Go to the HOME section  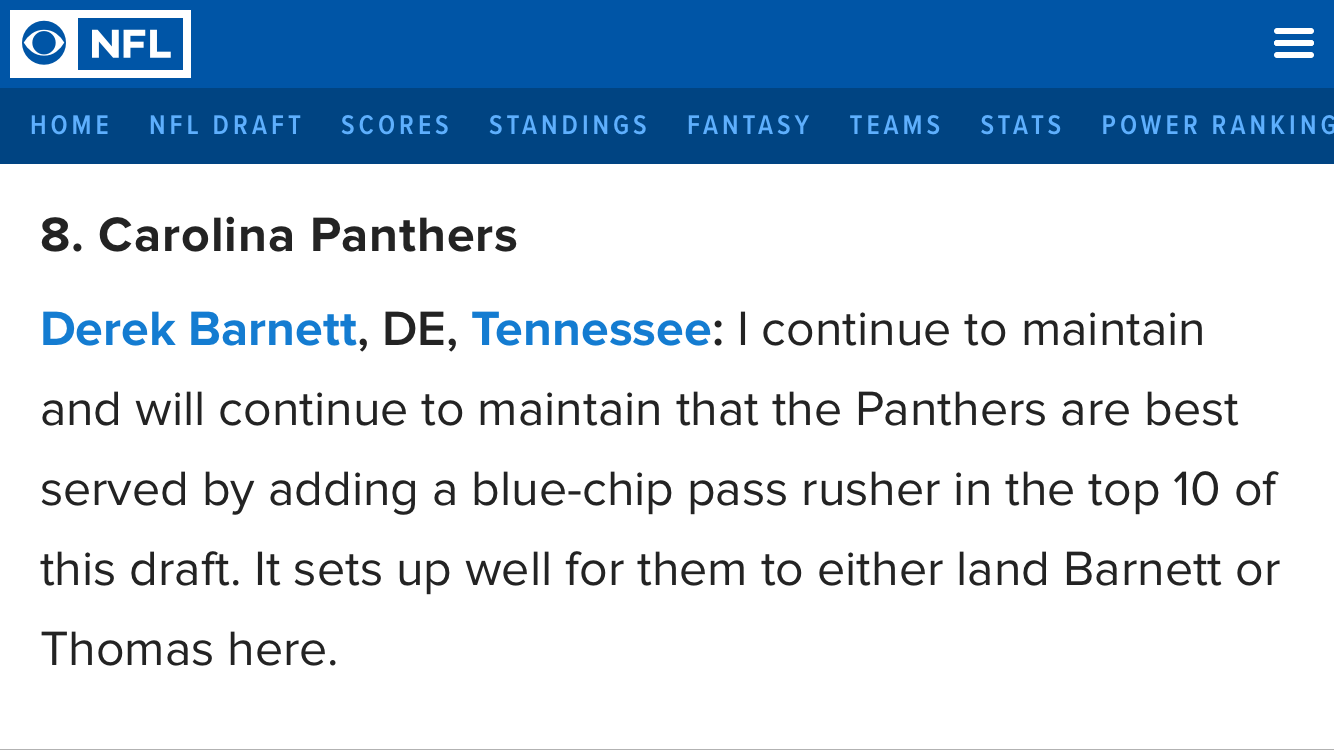[71, 125]
